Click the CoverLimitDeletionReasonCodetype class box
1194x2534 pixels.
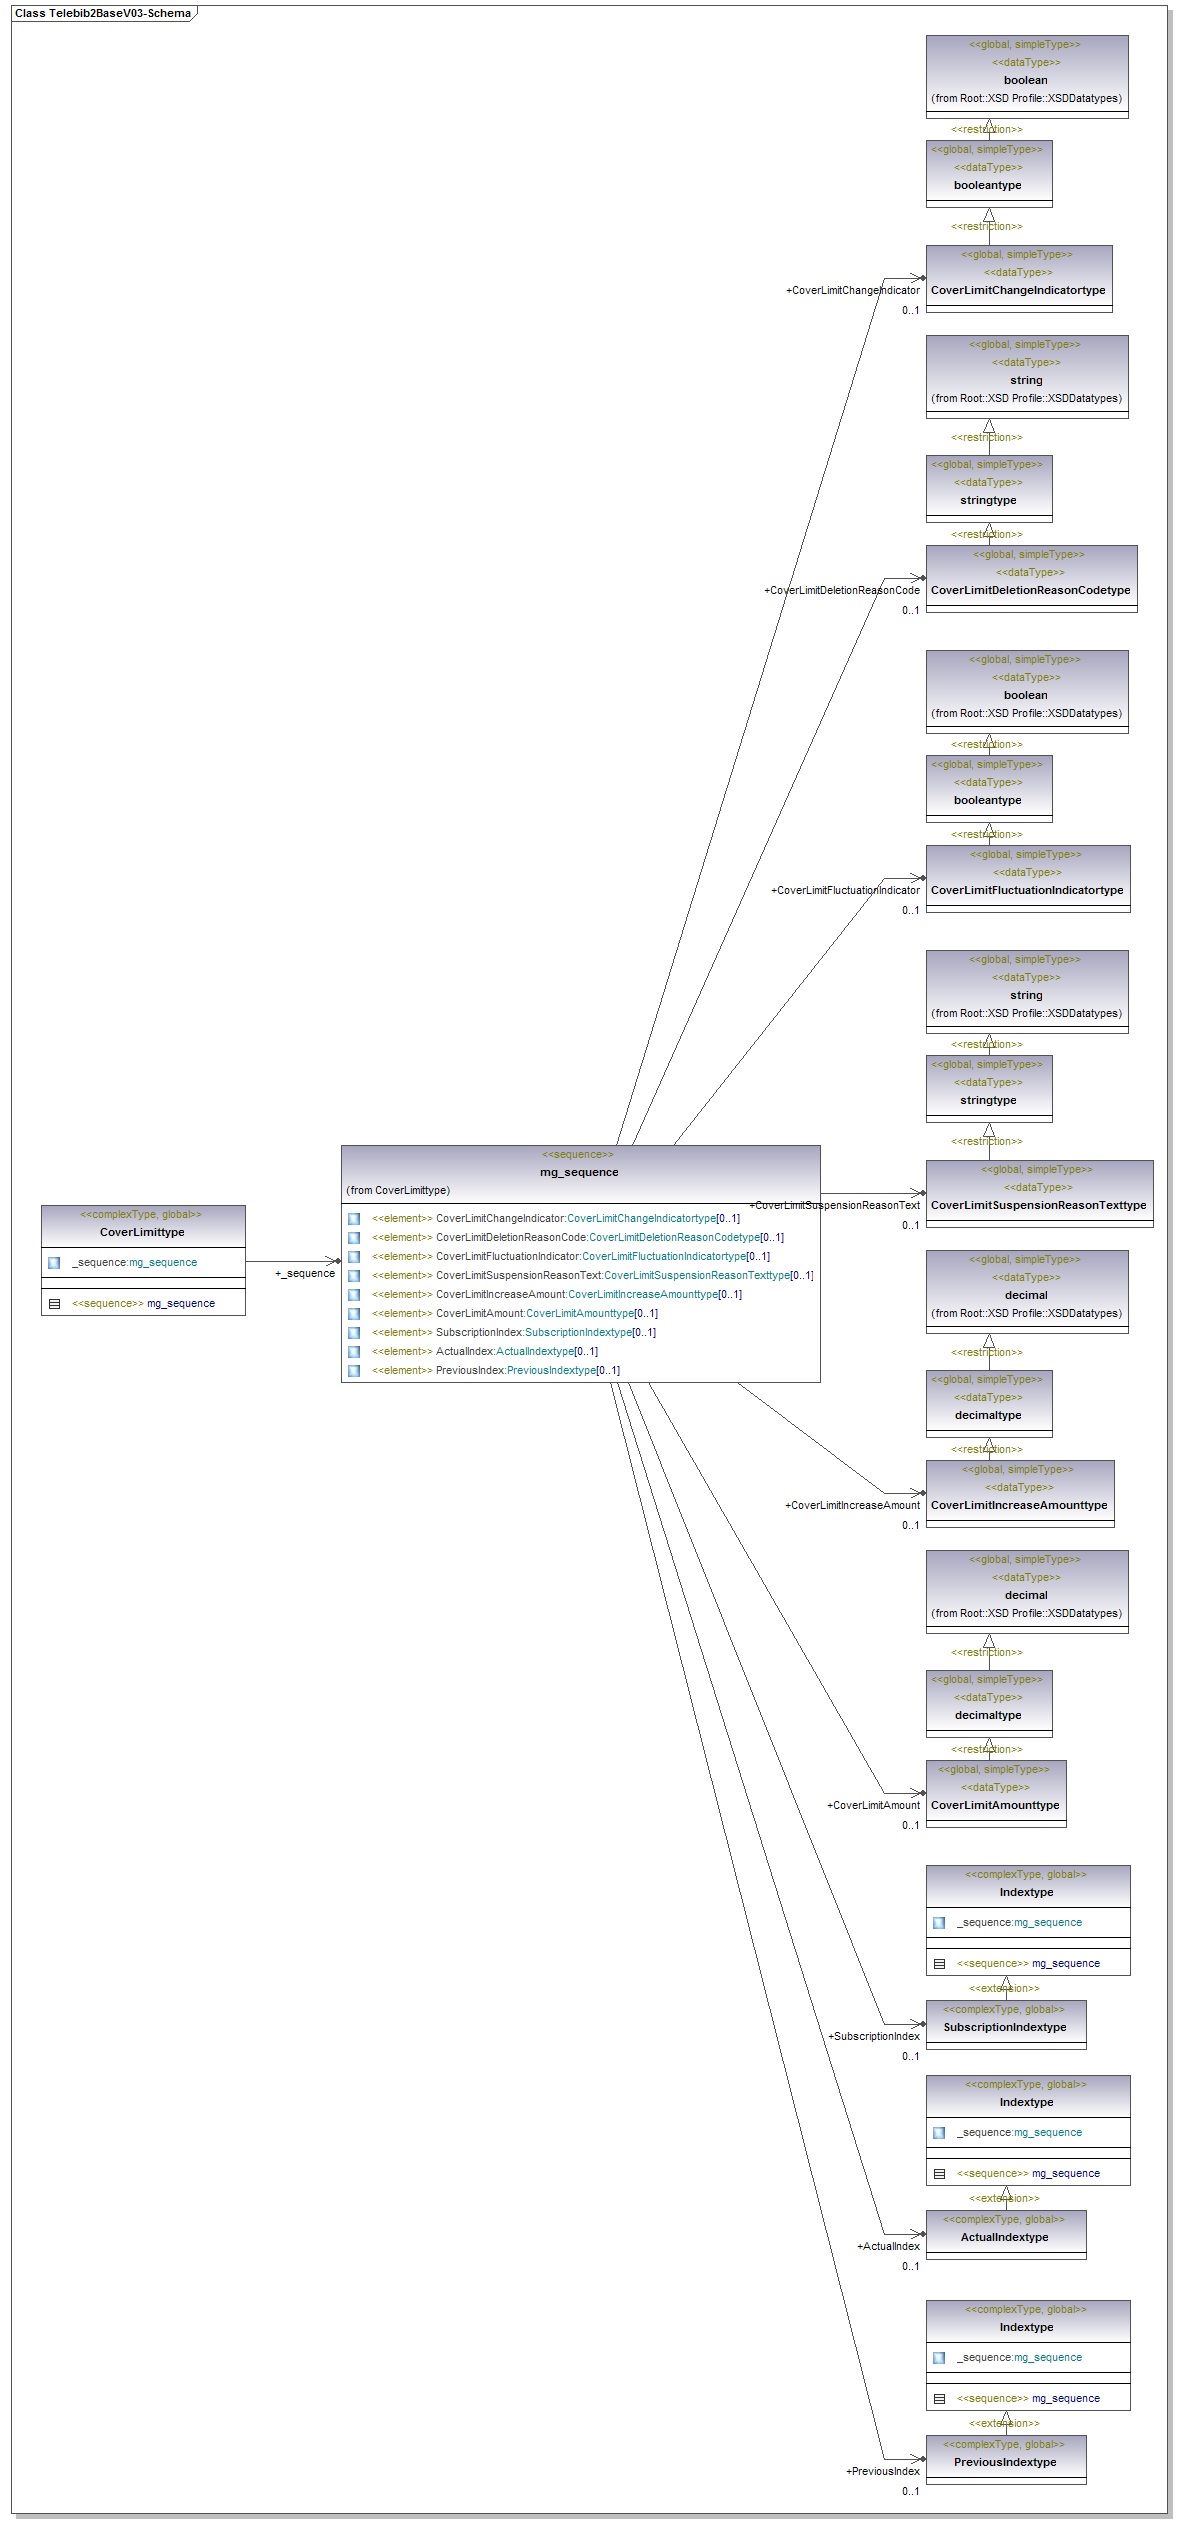(x=1030, y=590)
